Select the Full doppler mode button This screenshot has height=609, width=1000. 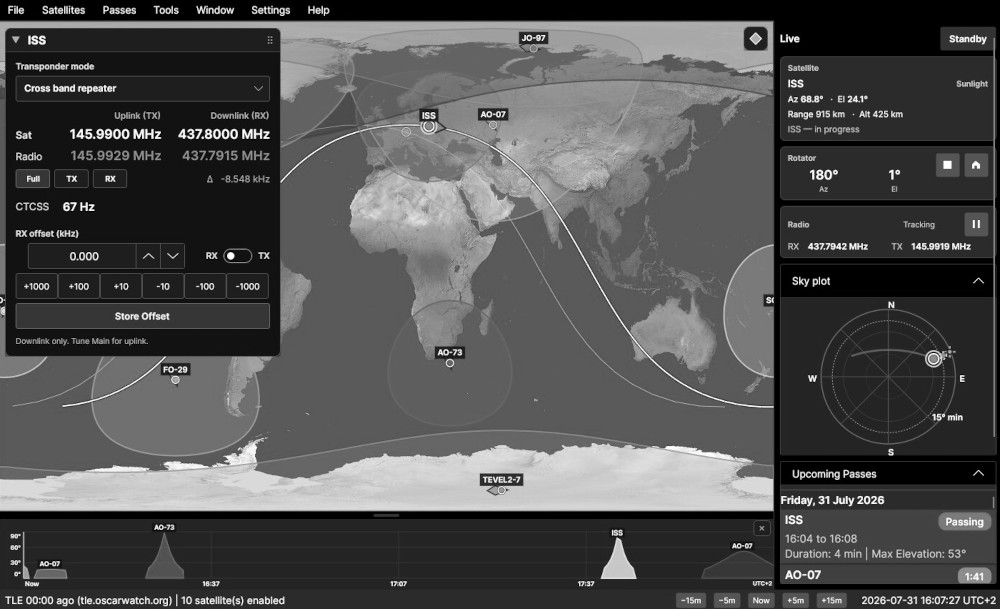[x=33, y=179]
